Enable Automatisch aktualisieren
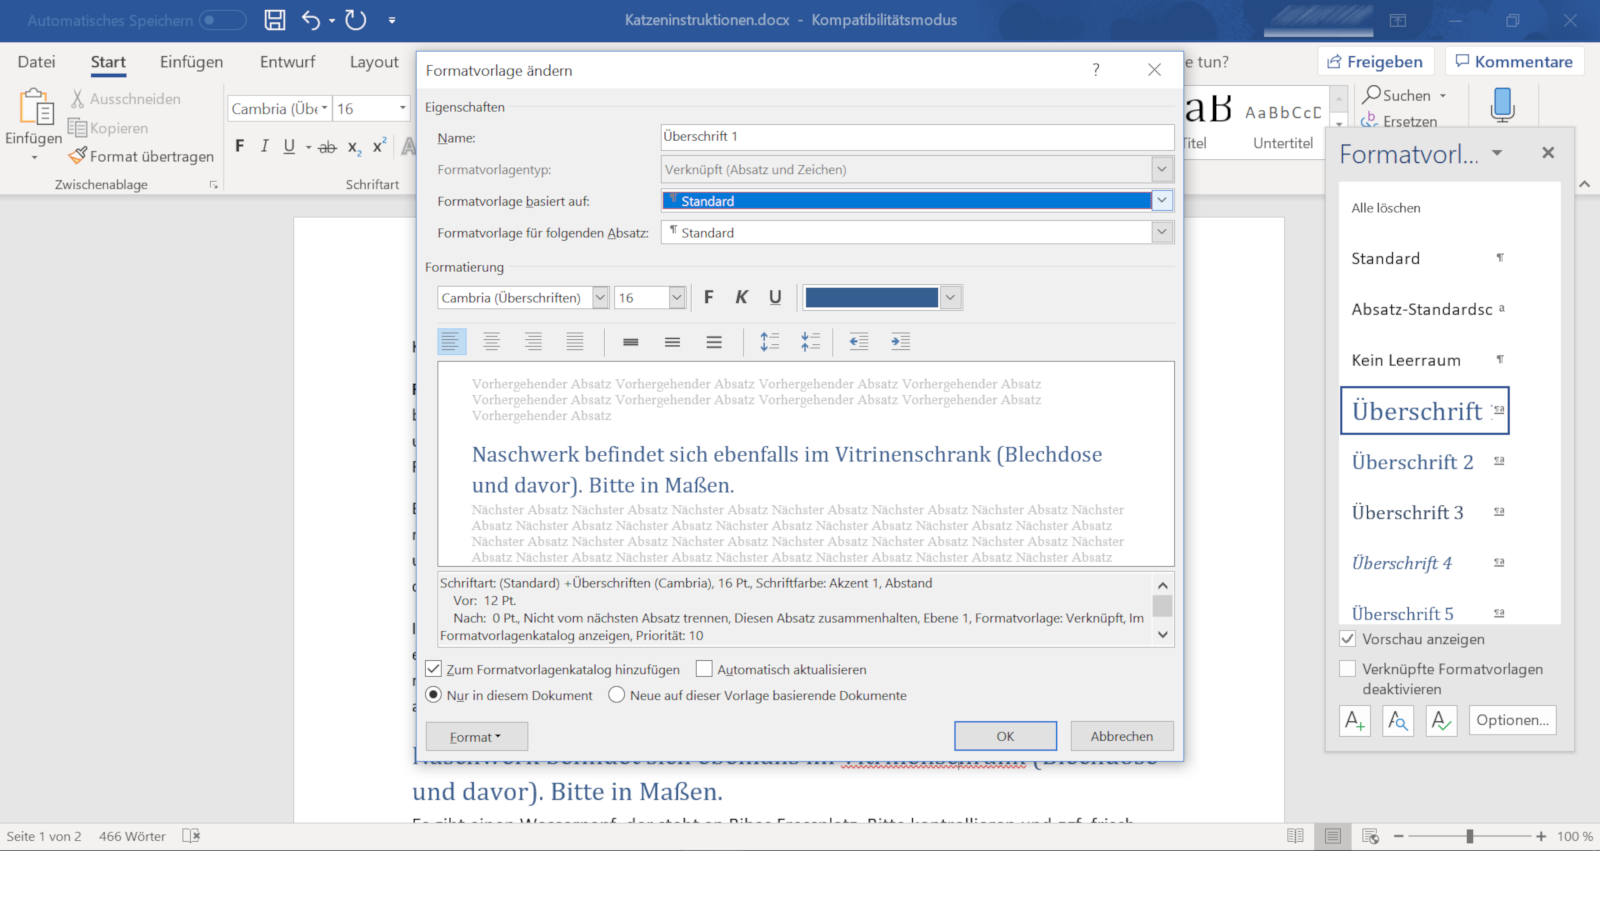 point(704,669)
